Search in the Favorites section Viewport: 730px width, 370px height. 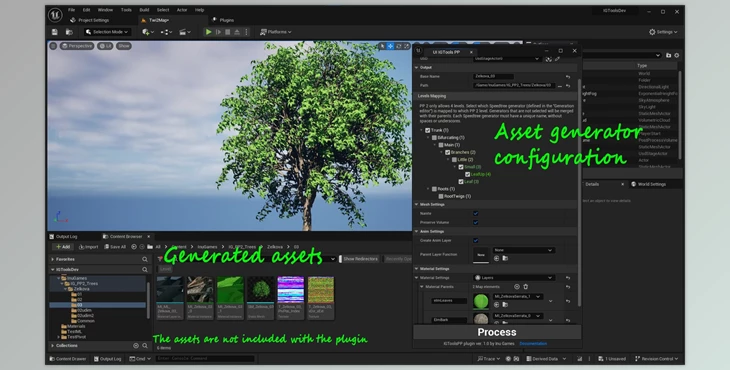coord(145,259)
